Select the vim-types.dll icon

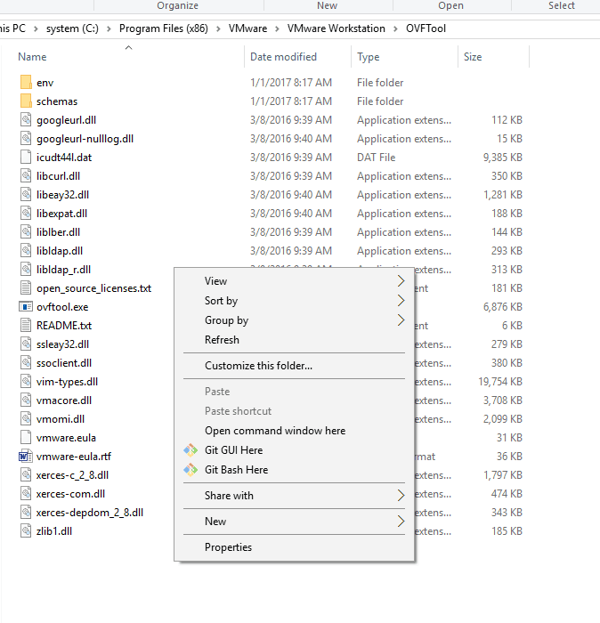(x=25, y=381)
